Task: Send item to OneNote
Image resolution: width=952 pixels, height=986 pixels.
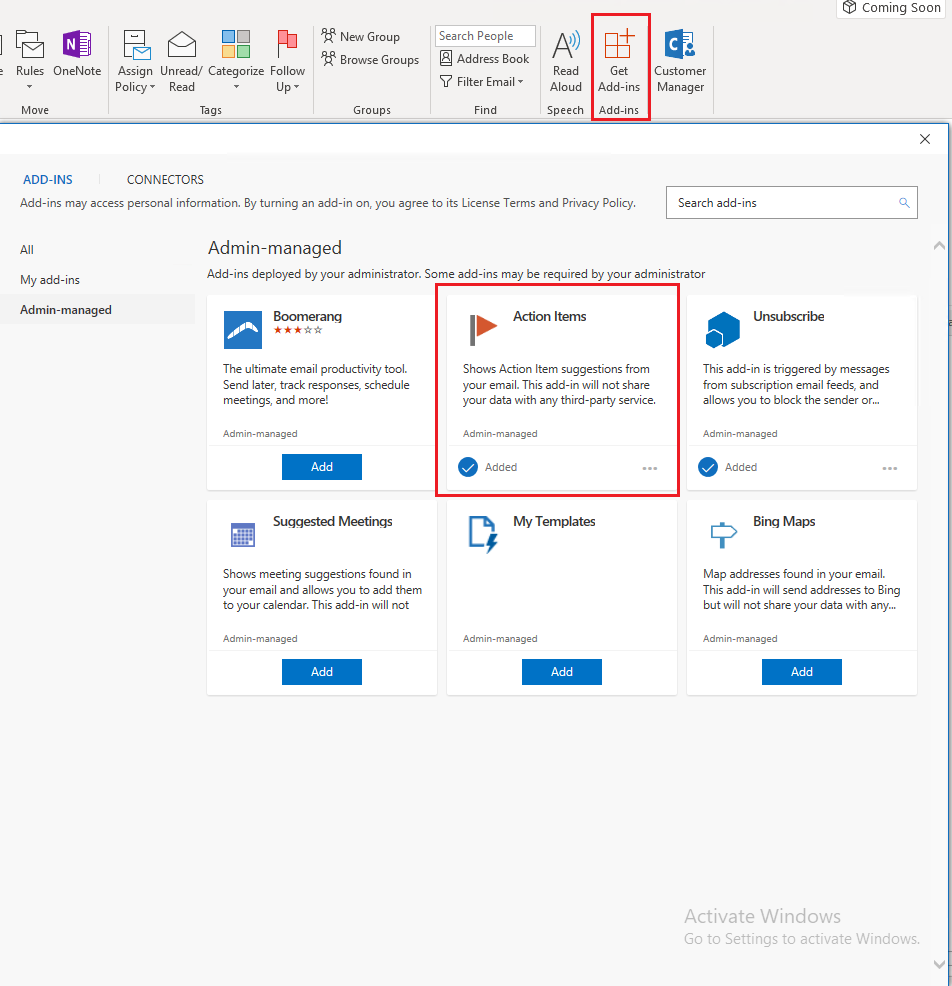Action: (x=77, y=54)
